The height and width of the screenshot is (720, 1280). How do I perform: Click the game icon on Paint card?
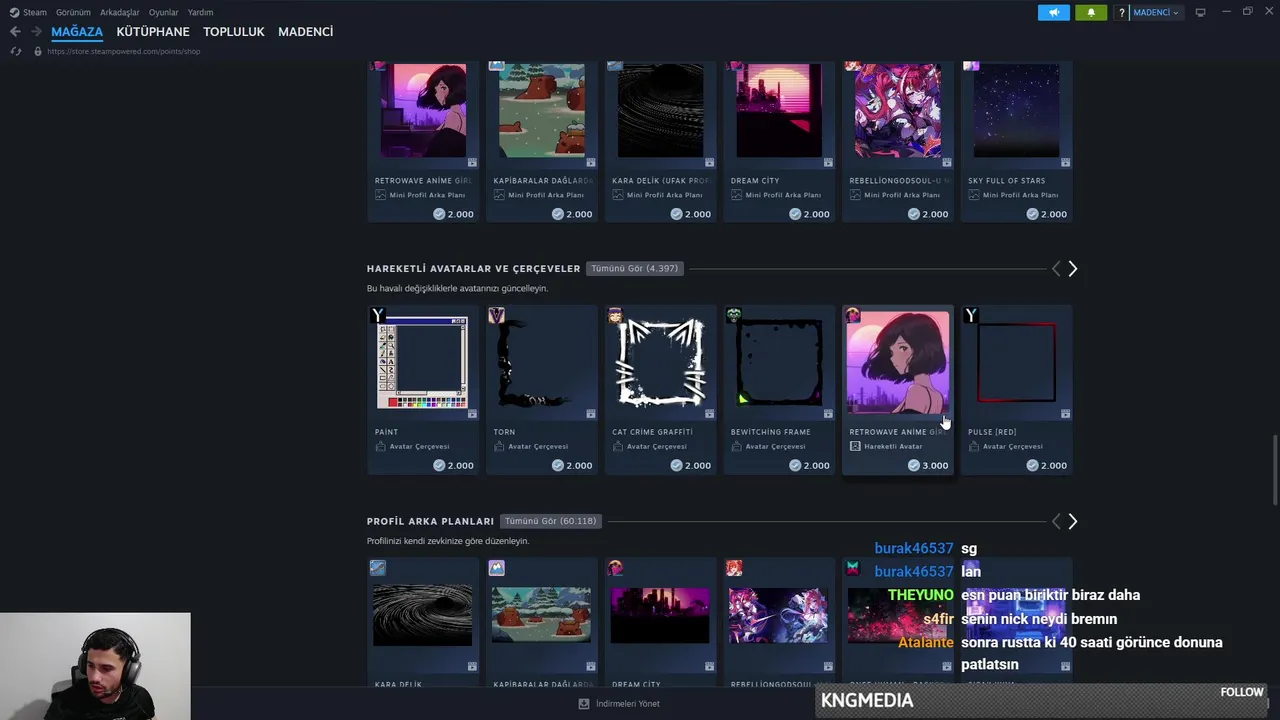378,316
